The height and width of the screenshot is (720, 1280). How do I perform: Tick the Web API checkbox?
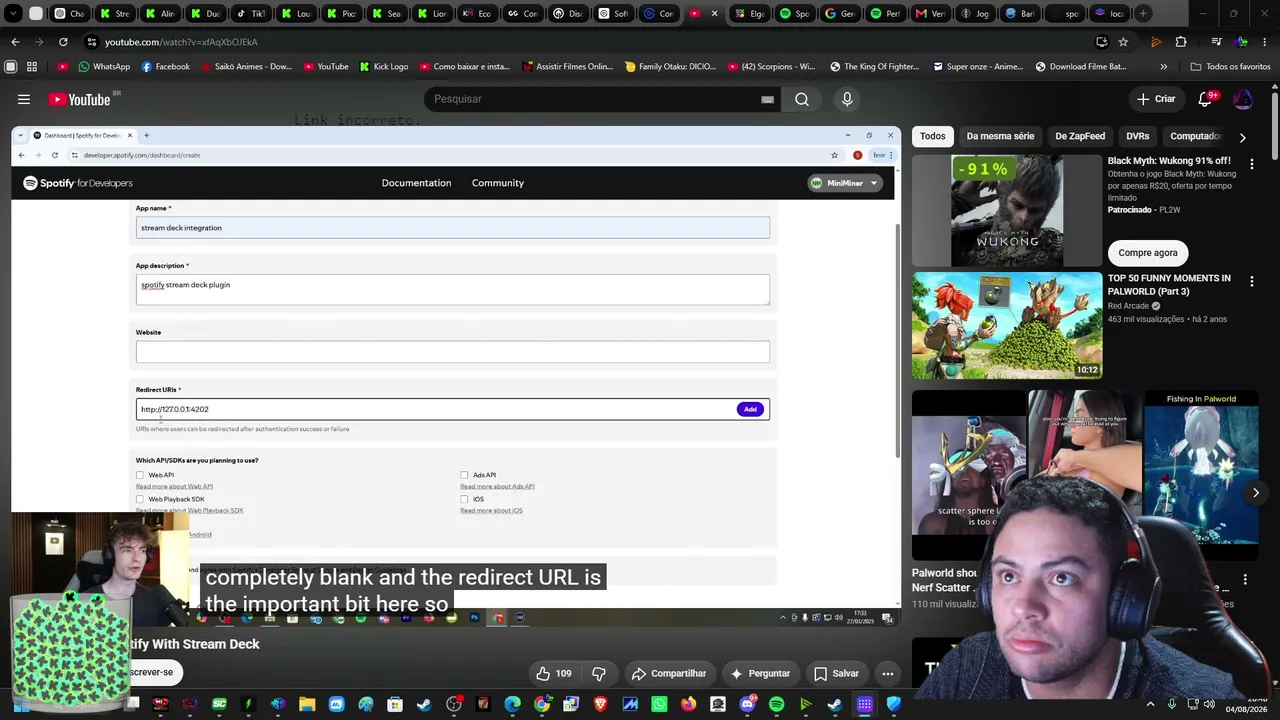[140, 475]
